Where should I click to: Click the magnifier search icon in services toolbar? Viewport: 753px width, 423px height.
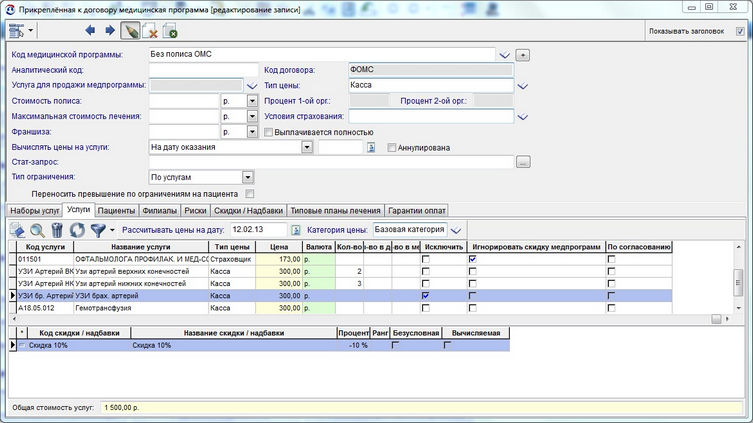point(37,230)
